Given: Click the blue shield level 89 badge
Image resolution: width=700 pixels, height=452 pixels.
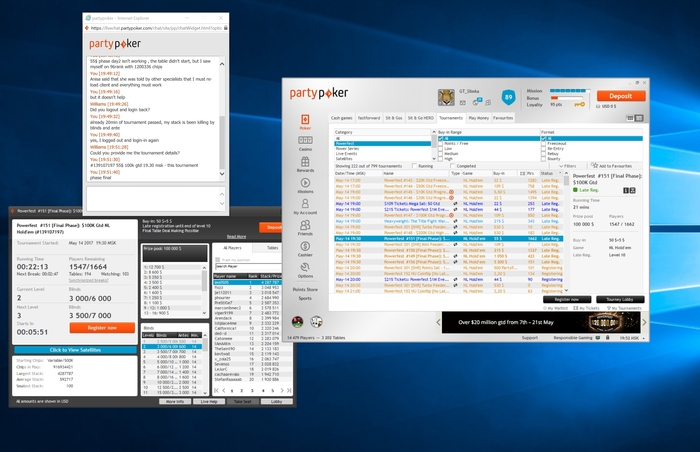Looking at the screenshot, I should pos(508,97).
